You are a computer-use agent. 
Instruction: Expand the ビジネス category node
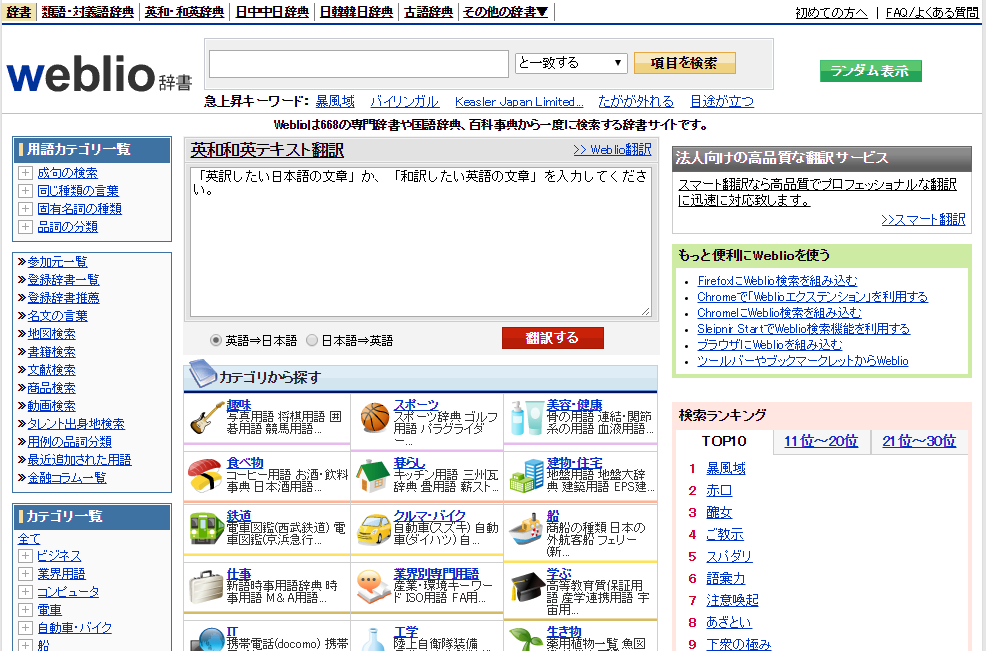tap(25, 556)
